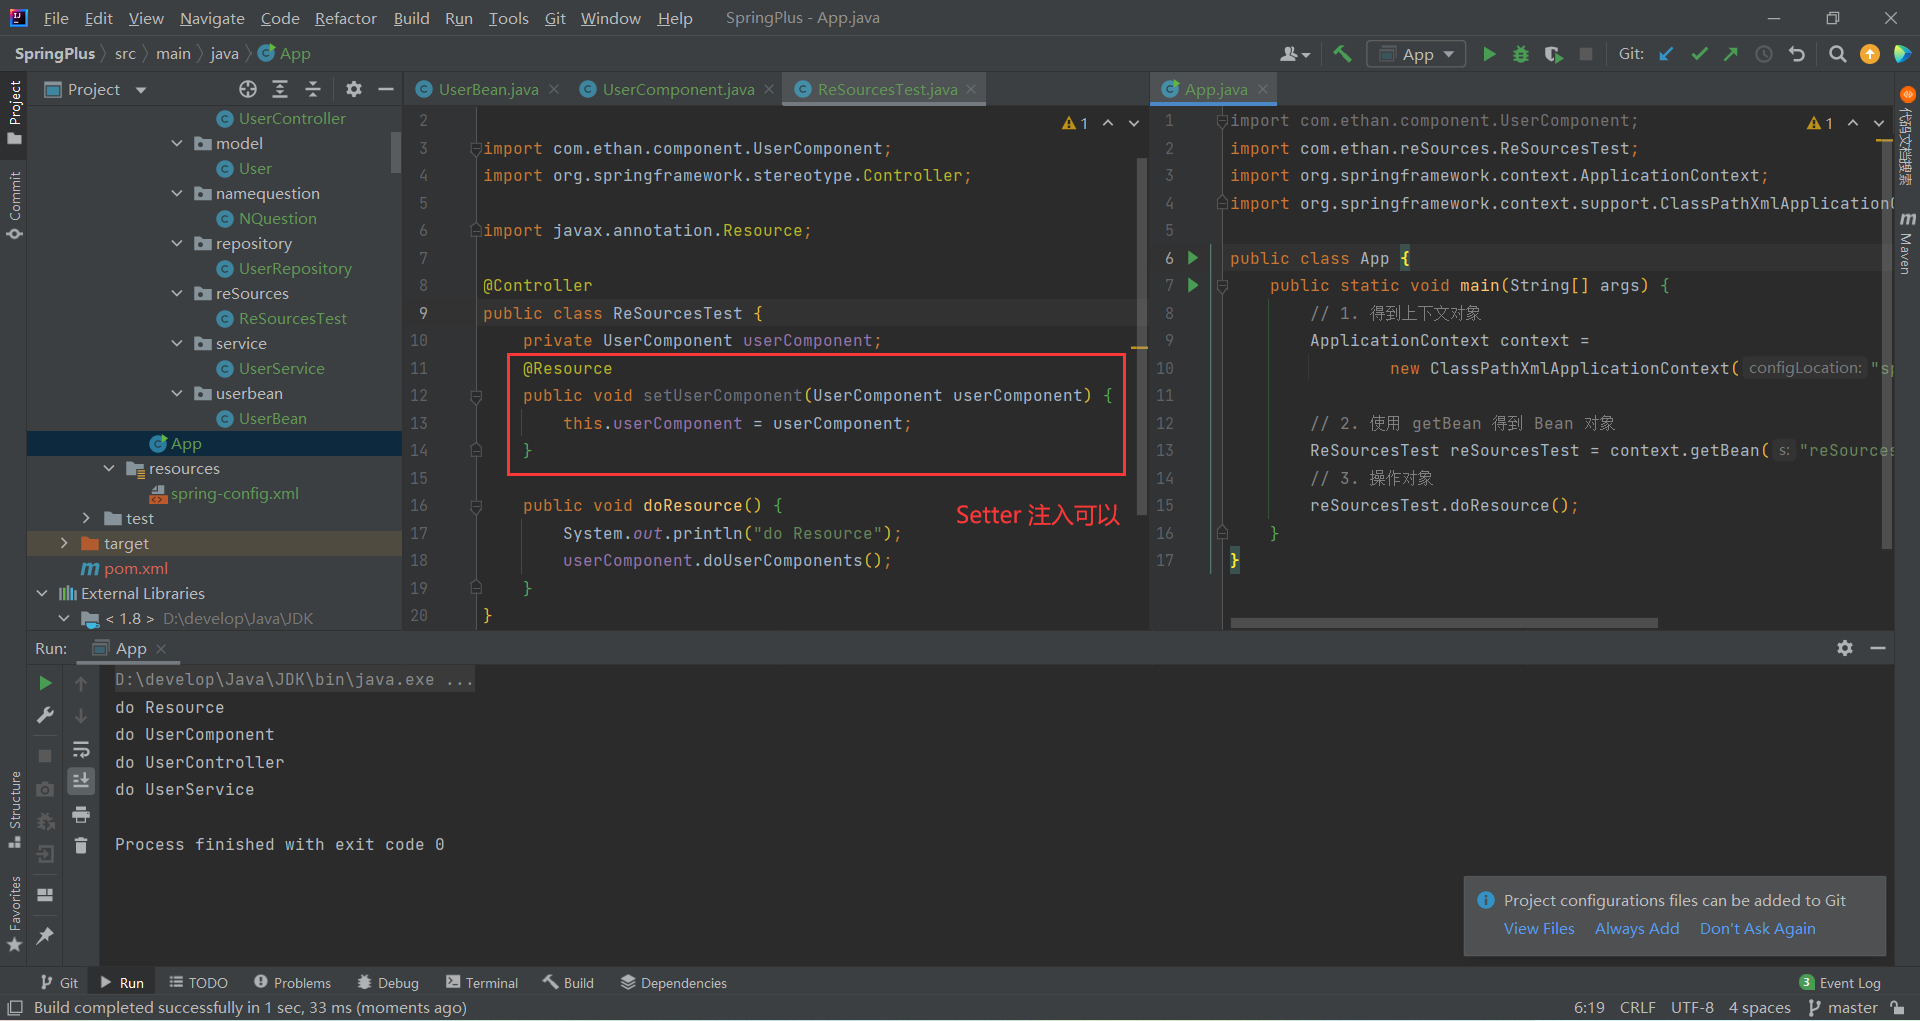Hide the Project tool window

(386, 89)
